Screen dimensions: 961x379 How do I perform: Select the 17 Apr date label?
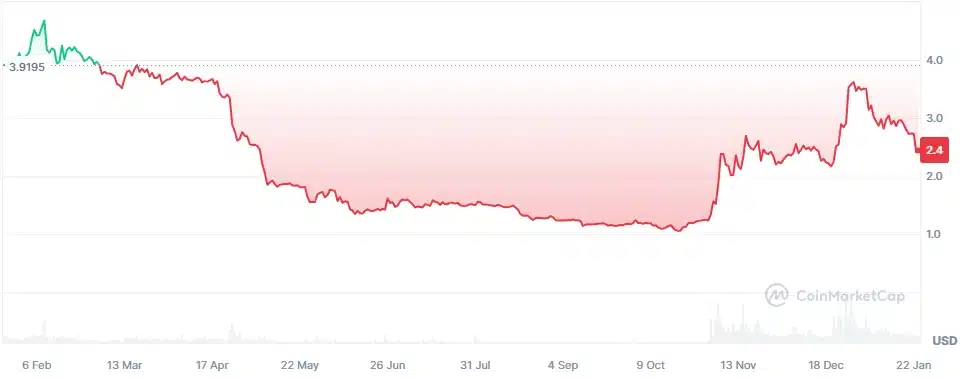(212, 365)
